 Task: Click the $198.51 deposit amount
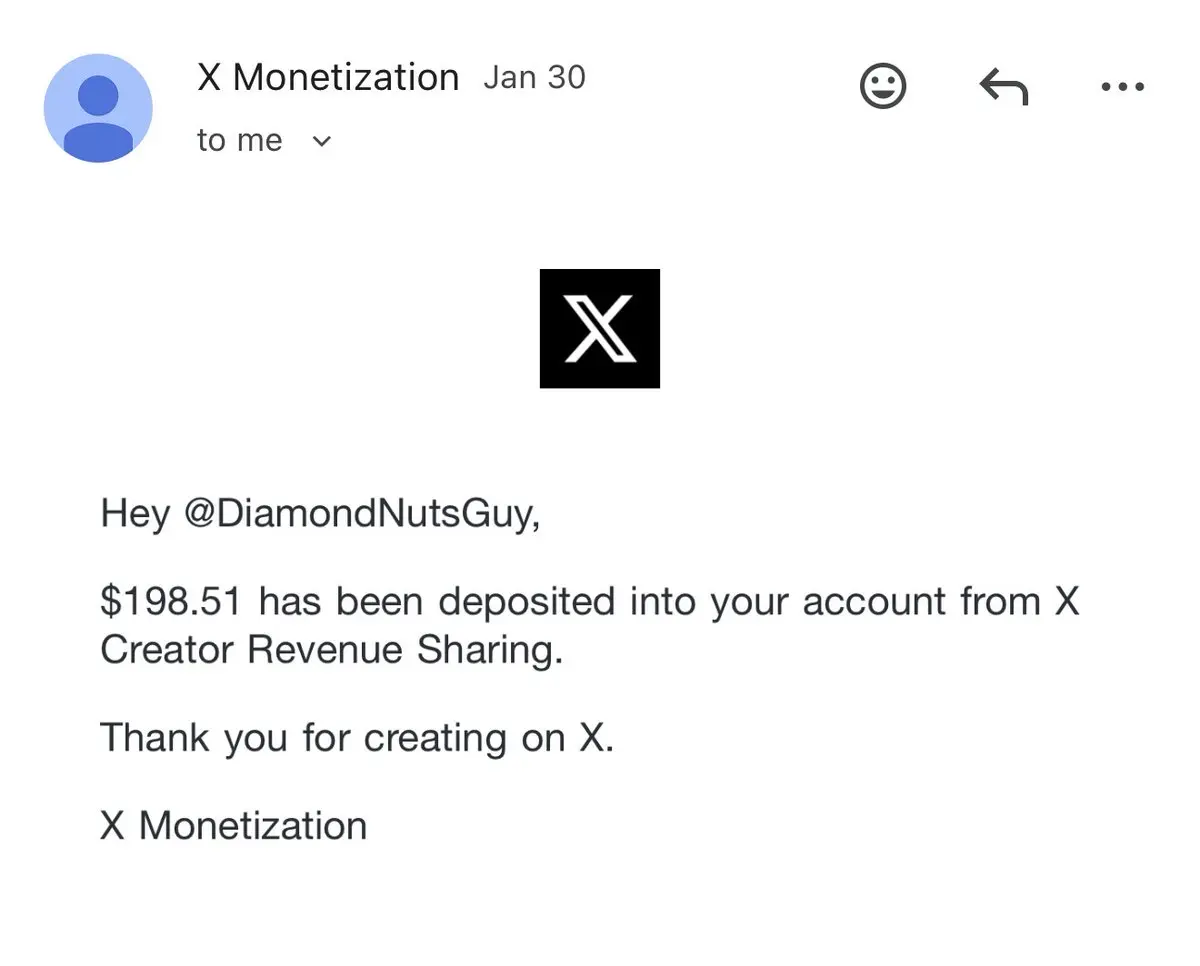point(171,602)
